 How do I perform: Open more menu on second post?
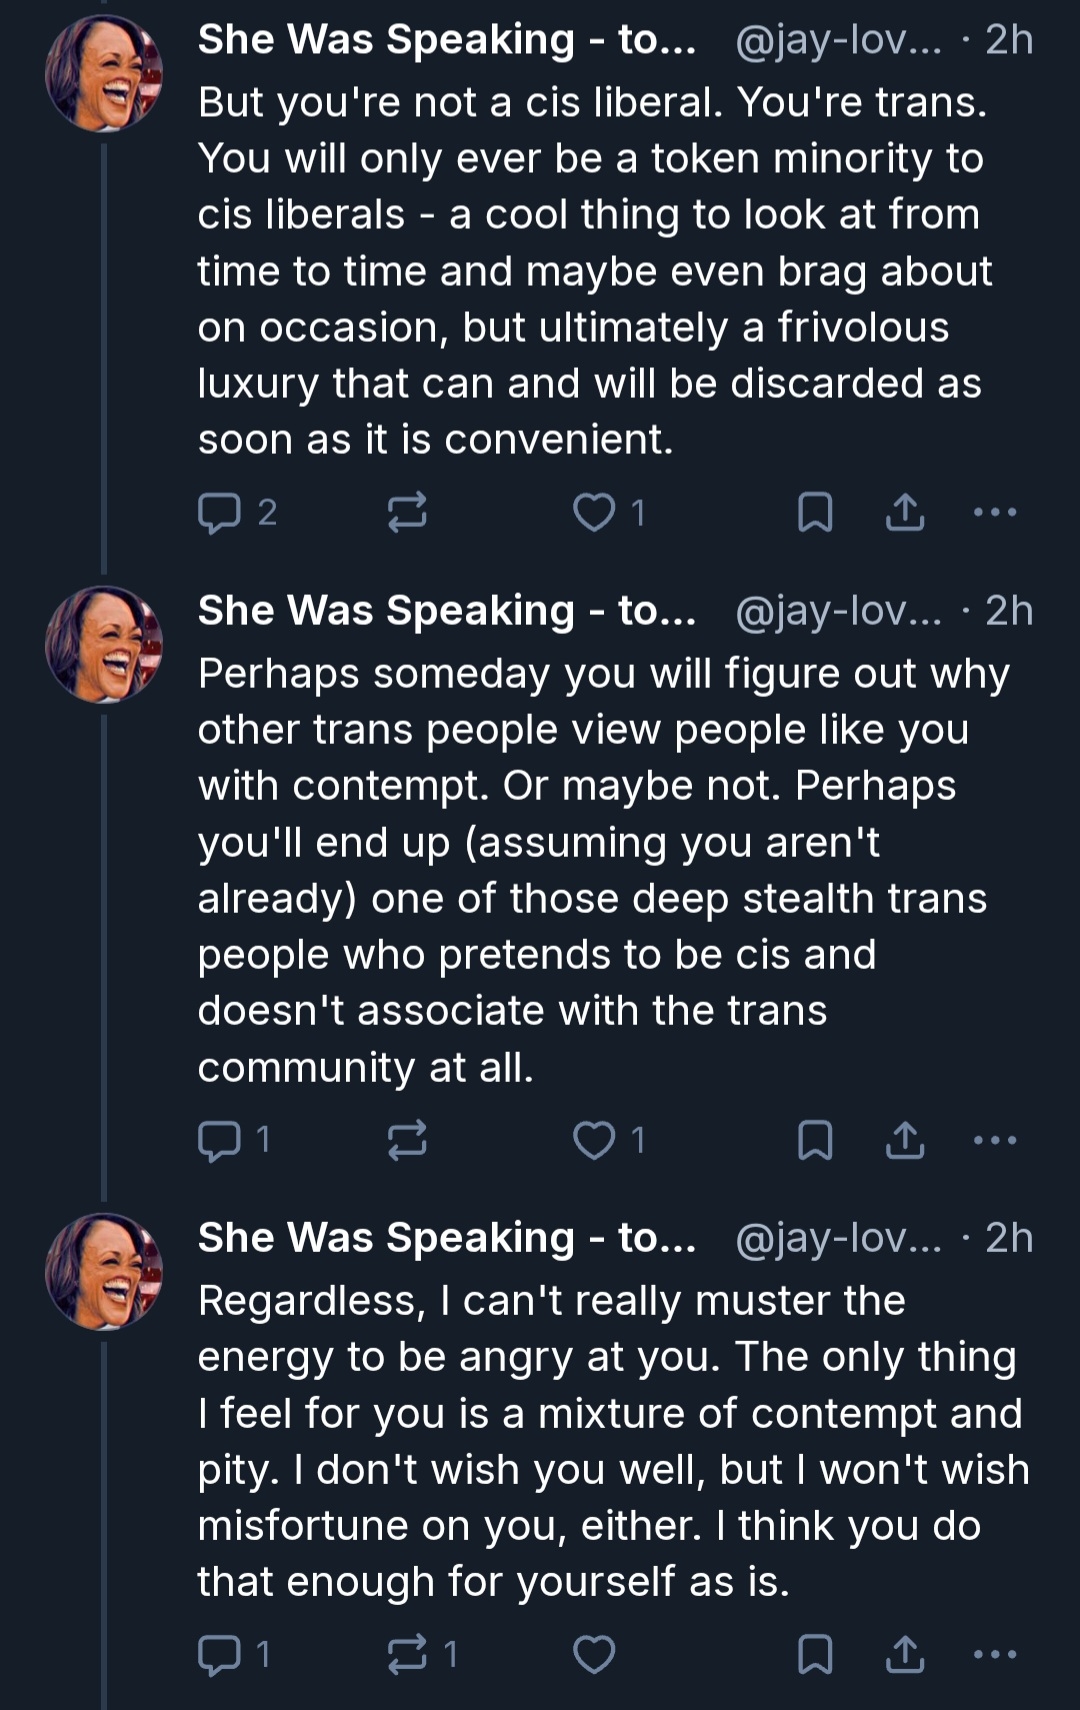tap(995, 1140)
